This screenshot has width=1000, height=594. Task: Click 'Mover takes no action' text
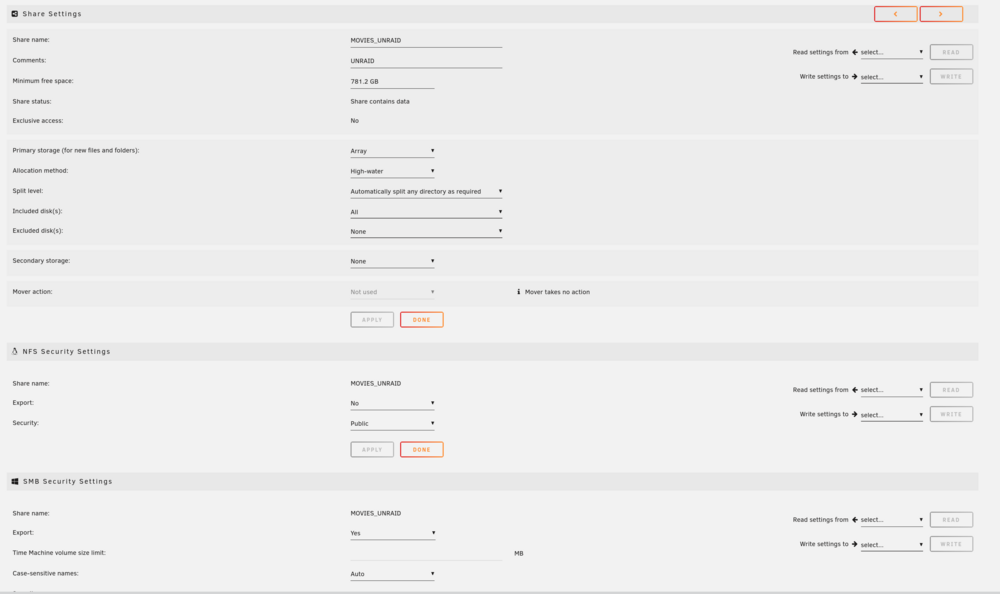[557, 292]
